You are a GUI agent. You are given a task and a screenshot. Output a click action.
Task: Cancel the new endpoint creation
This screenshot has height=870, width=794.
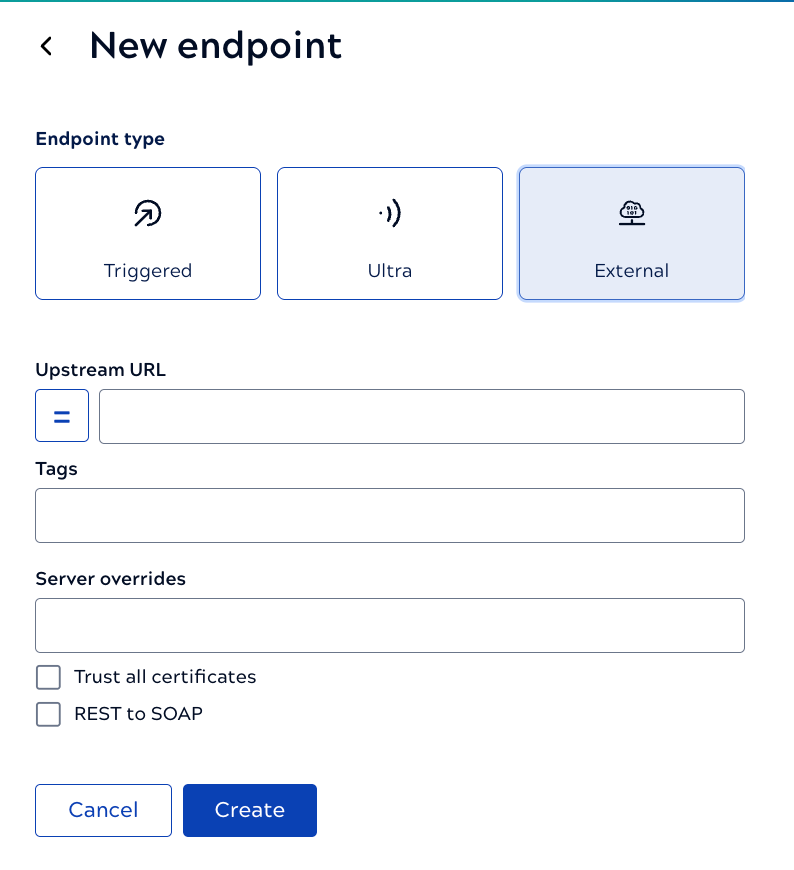[103, 810]
